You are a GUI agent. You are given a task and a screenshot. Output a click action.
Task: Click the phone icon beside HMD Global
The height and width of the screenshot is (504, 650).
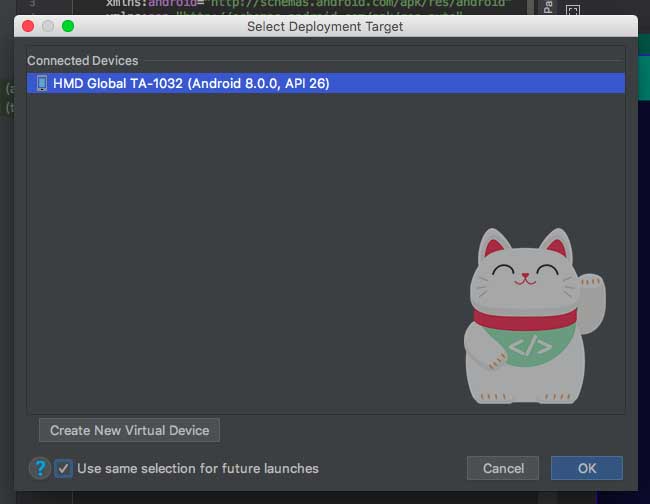click(x=41, y=83)
